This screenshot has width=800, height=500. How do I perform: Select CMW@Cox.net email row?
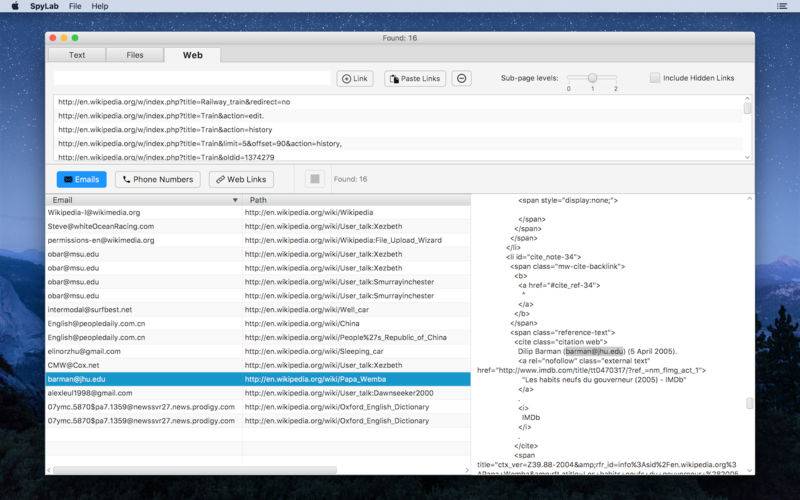258,365
